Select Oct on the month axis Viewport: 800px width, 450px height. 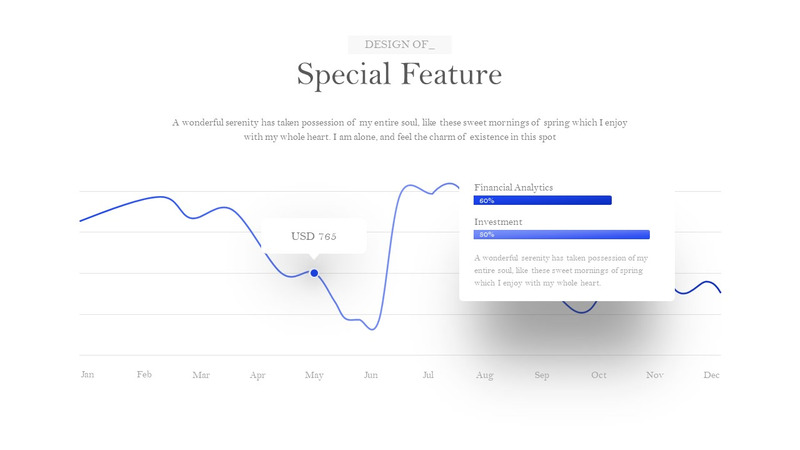pos(598,376)
